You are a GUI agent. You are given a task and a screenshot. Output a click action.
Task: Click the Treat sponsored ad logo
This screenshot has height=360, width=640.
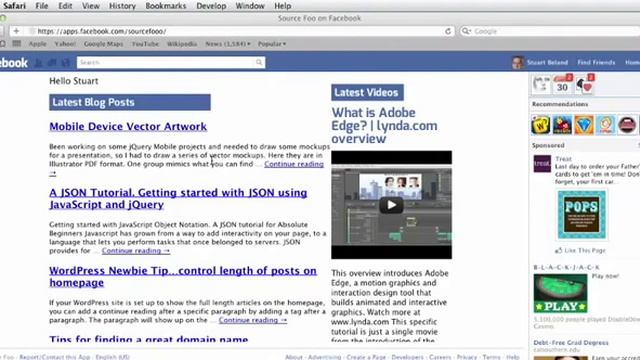542,164
